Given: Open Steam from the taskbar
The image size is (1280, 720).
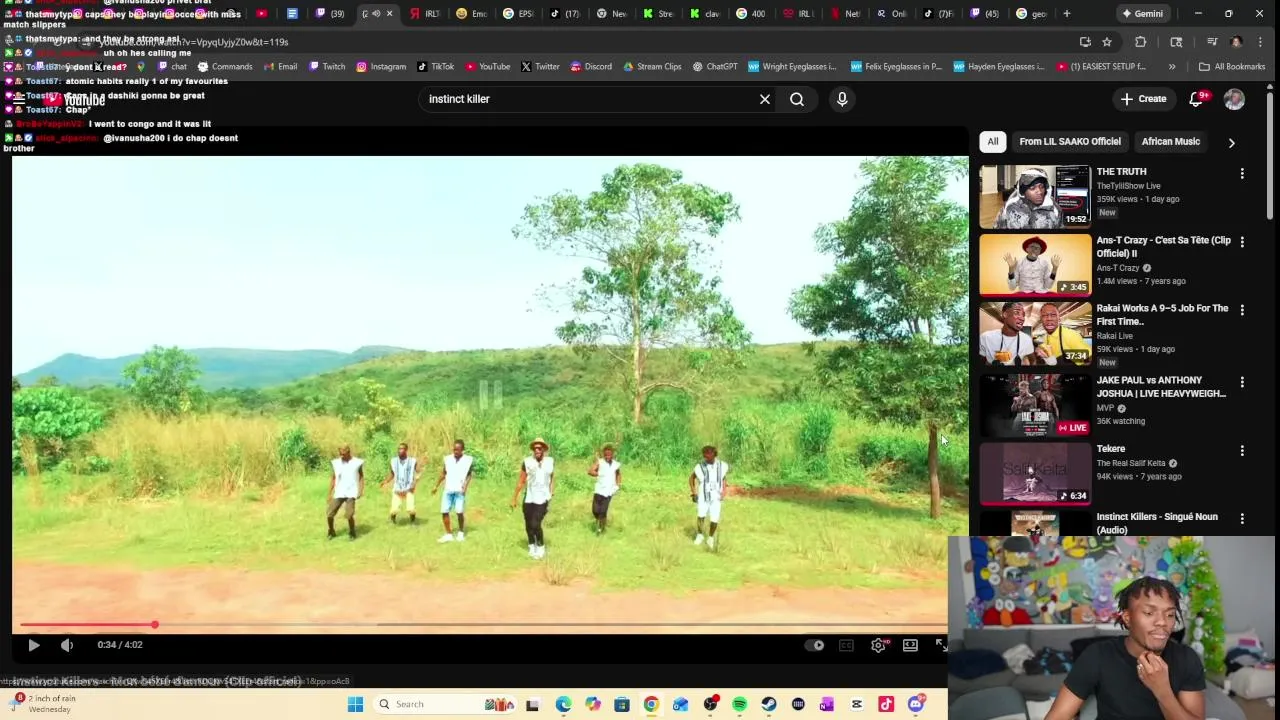Looking at the screenshot, I should coord(769,704).
